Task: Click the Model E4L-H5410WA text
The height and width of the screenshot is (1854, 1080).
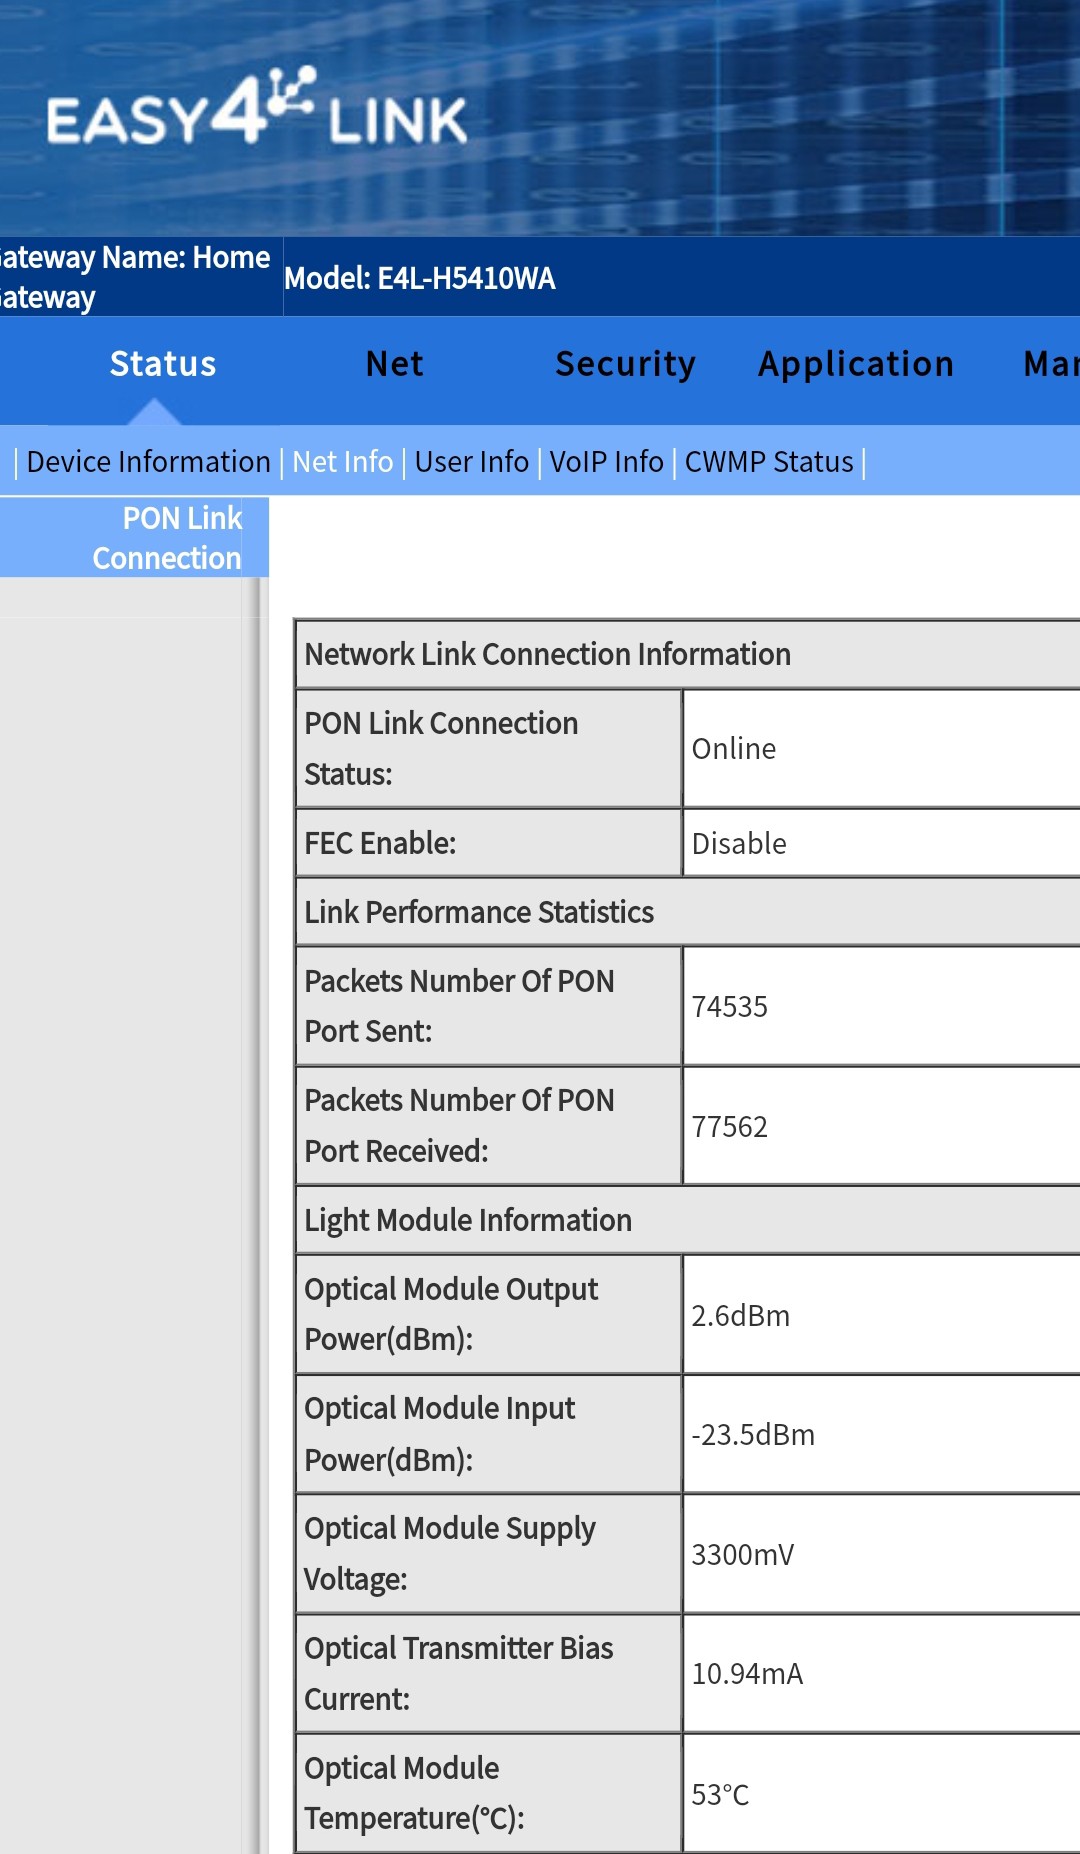Action: tap(419, 278)
